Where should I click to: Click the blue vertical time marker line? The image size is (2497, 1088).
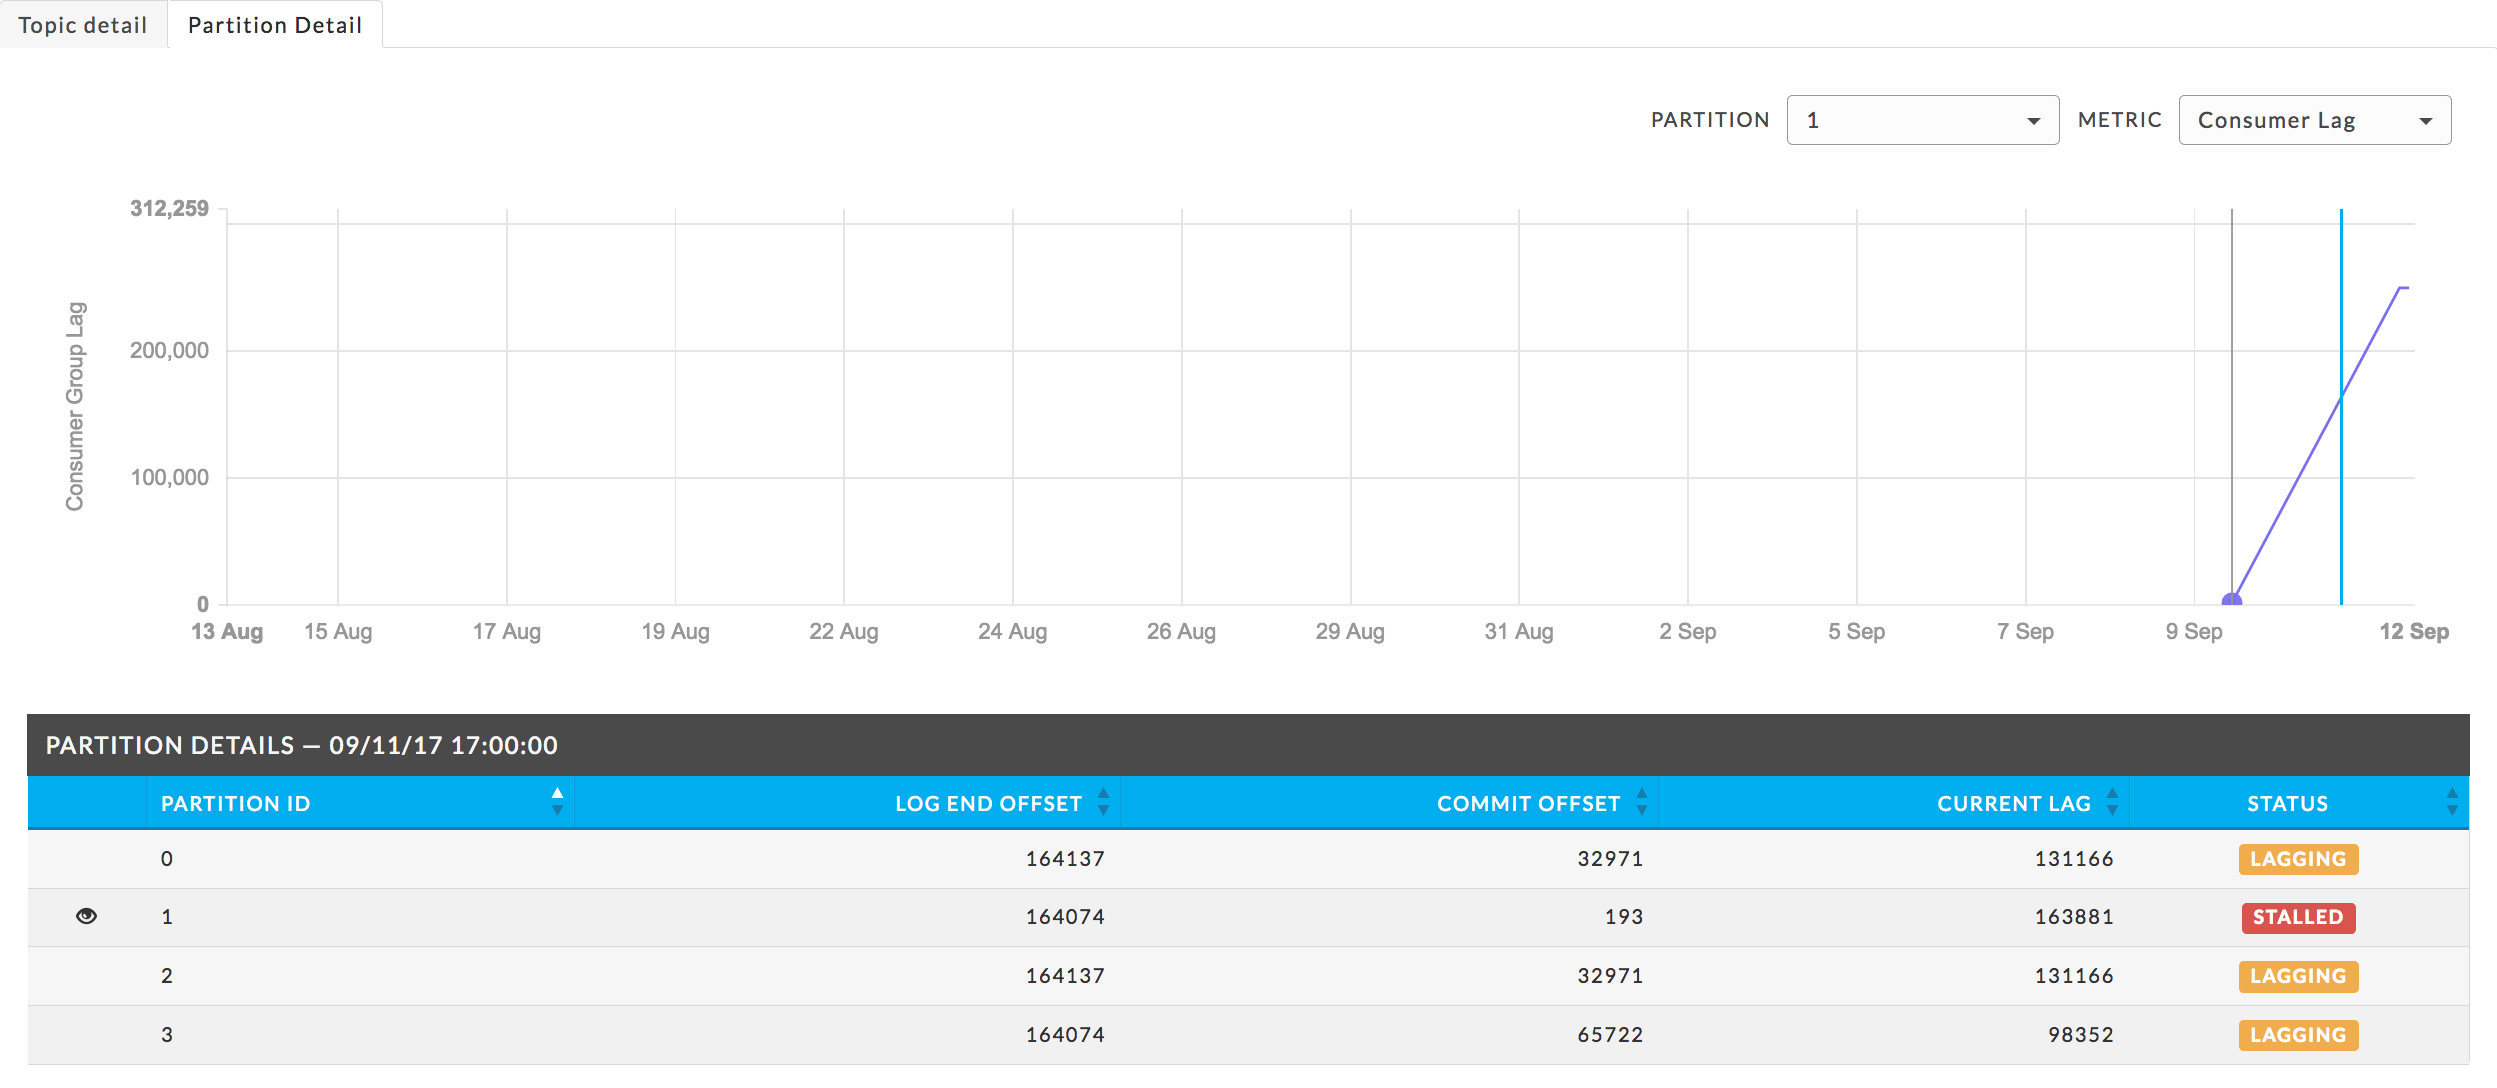(2341, 406)
